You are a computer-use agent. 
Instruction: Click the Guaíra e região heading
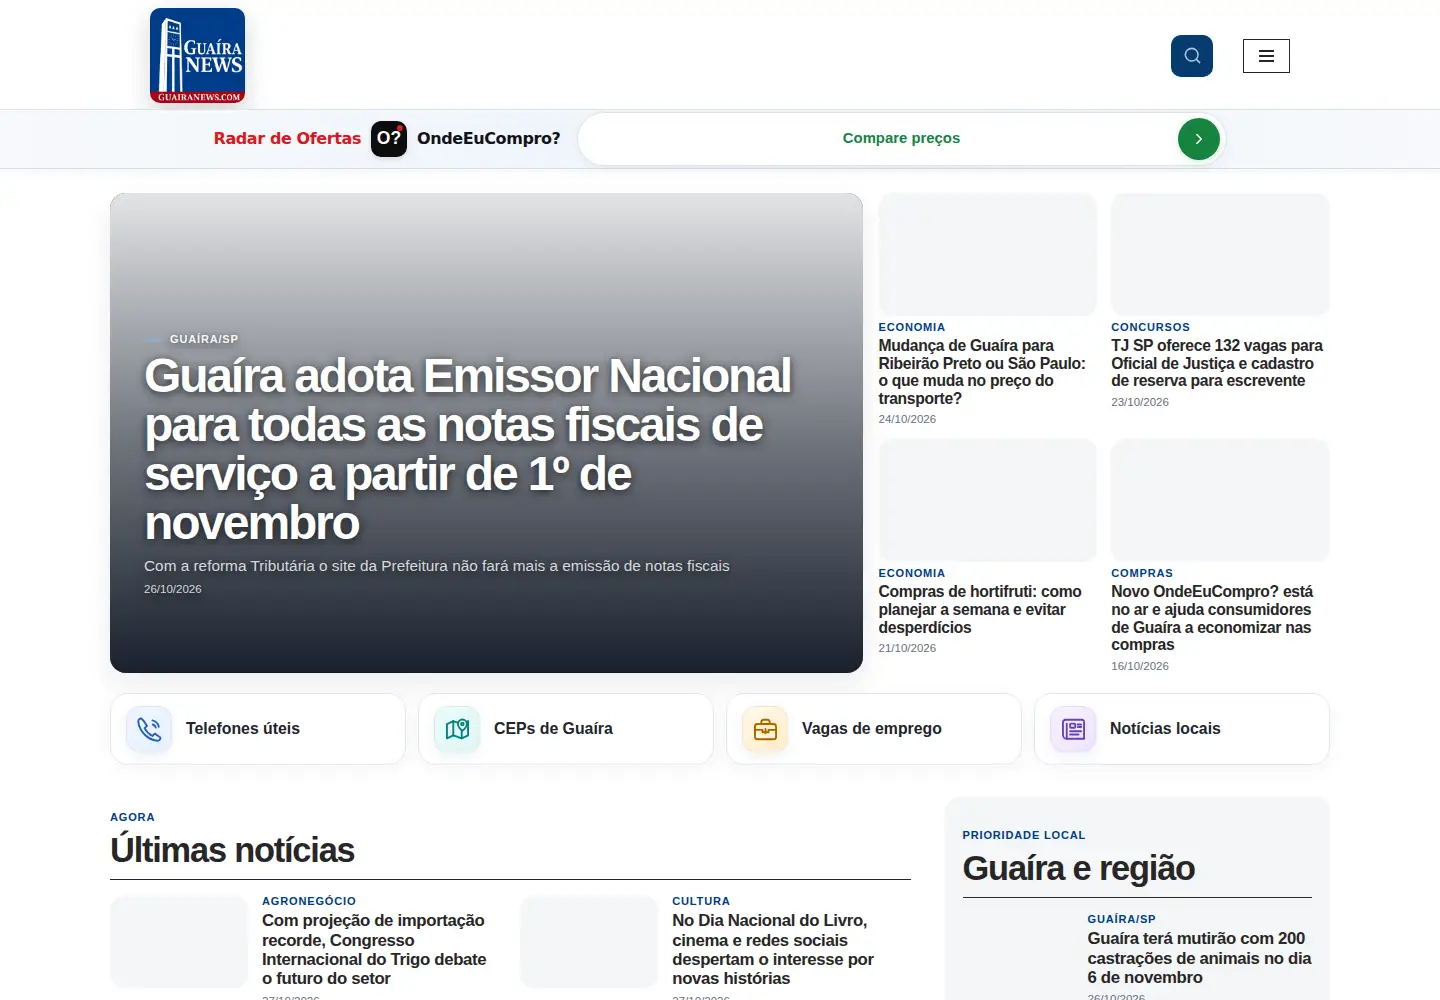tap(1078, 868)
